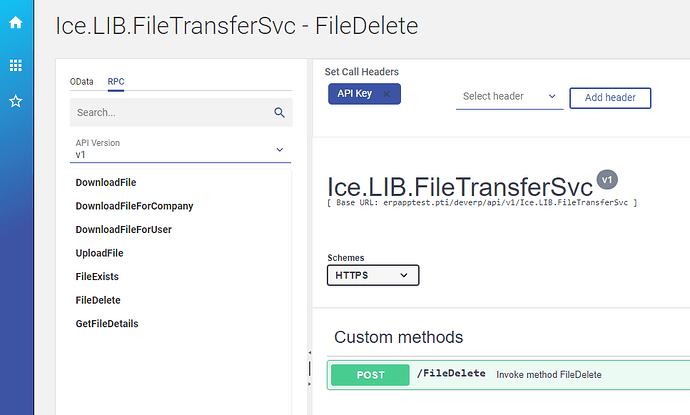Image resolution: width=690 pixels, height=415 pixels.
Task: Select the UploadFile method
Action: [99, 253]
